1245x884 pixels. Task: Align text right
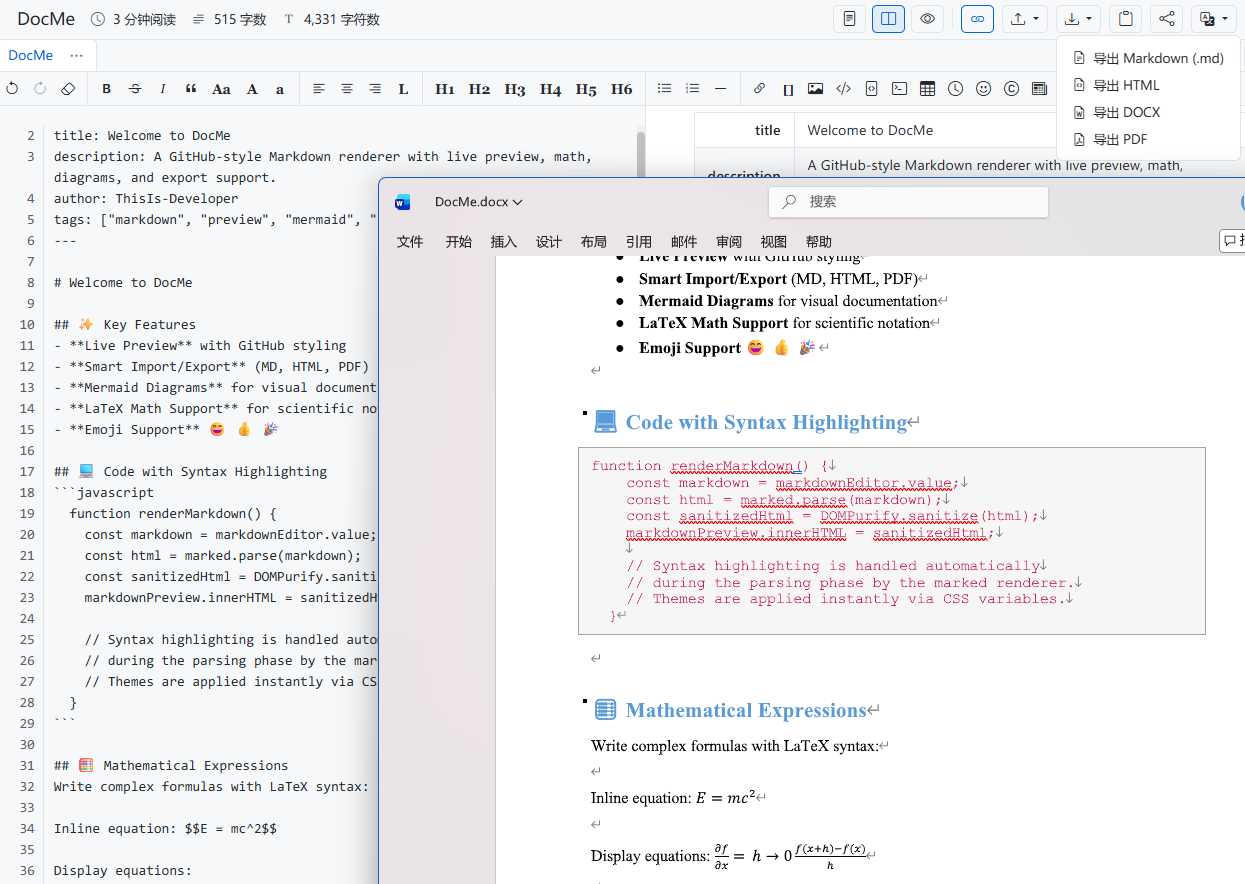pos(375,89)
